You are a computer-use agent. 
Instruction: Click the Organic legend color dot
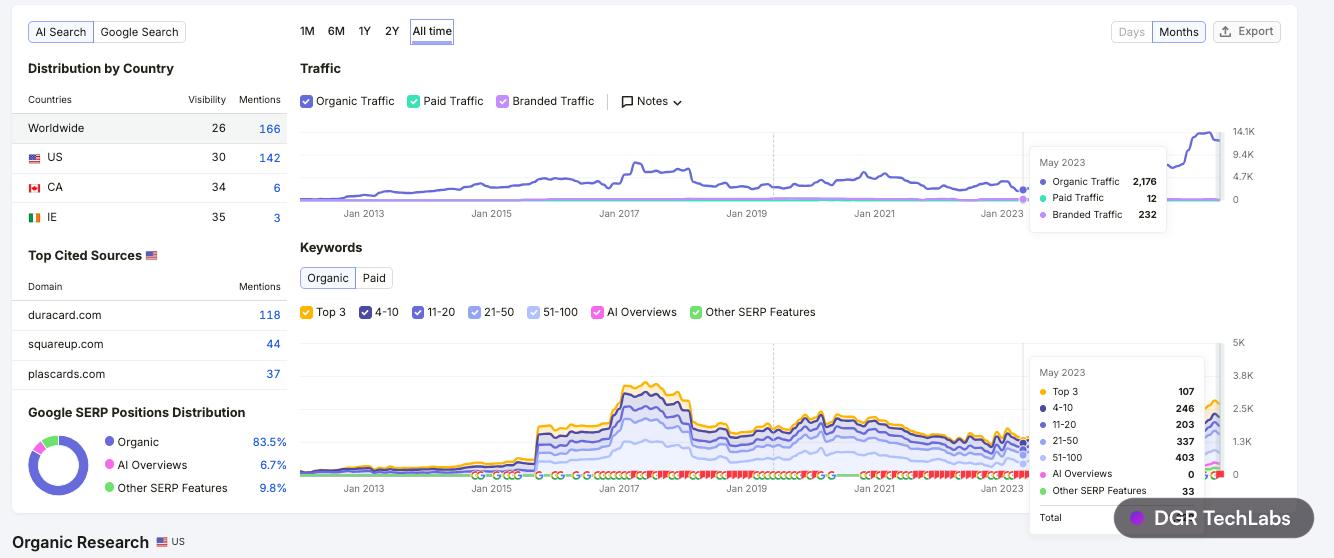pyautogui.click(x=109, y=442)
